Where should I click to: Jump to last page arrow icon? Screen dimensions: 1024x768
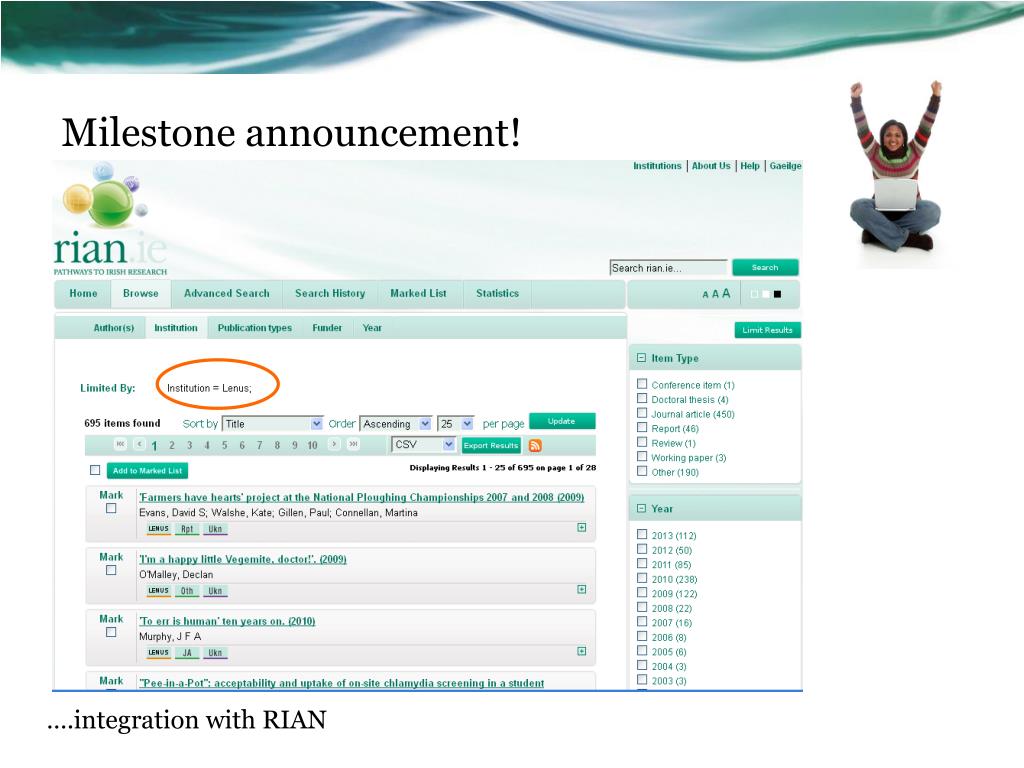click(x=353, y=445)
